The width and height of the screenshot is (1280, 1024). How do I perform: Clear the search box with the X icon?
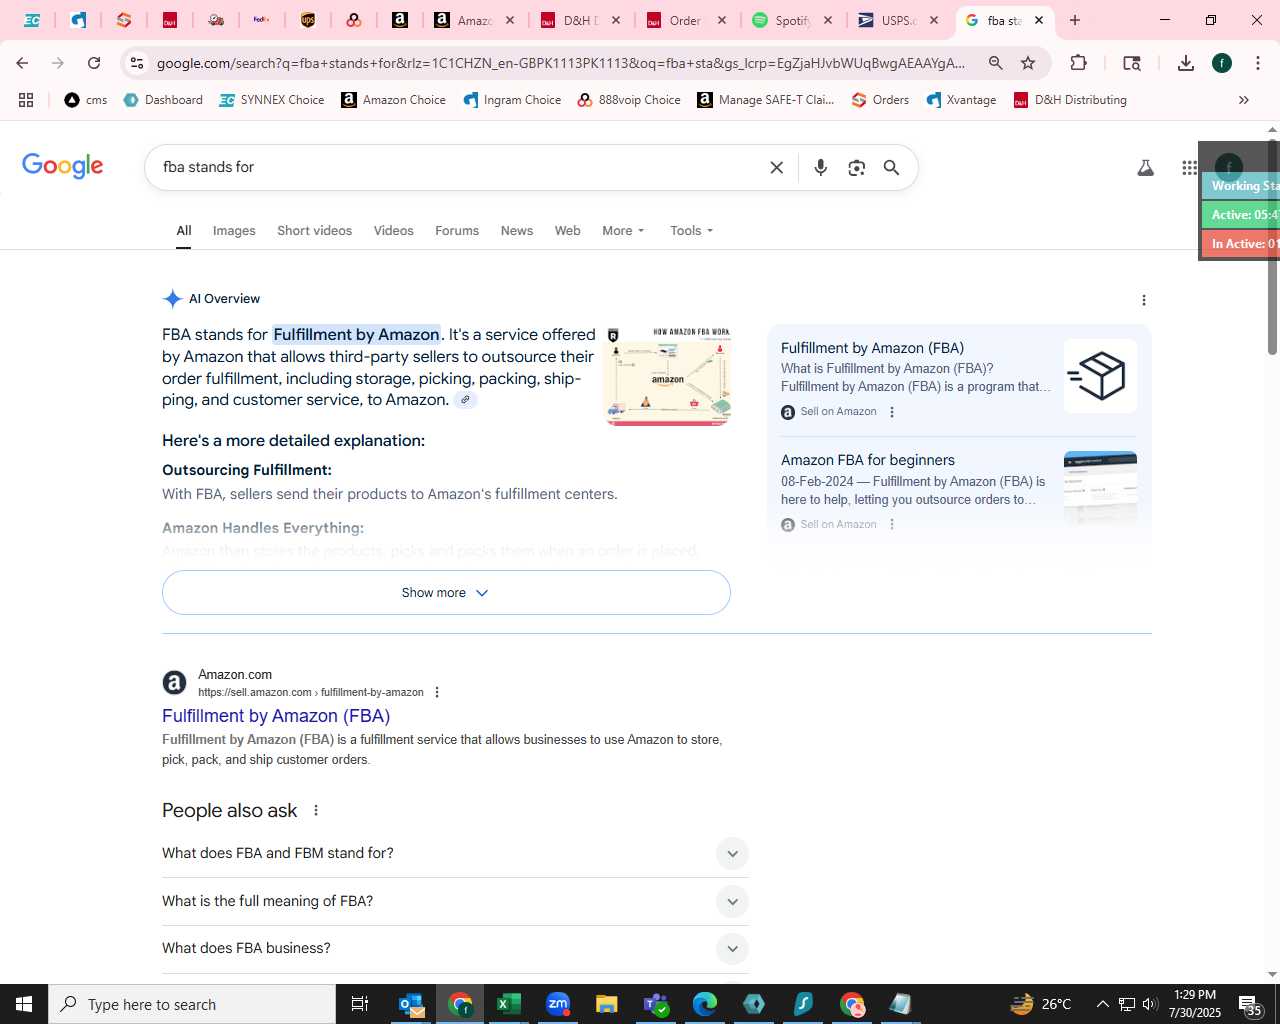(776, 168)
